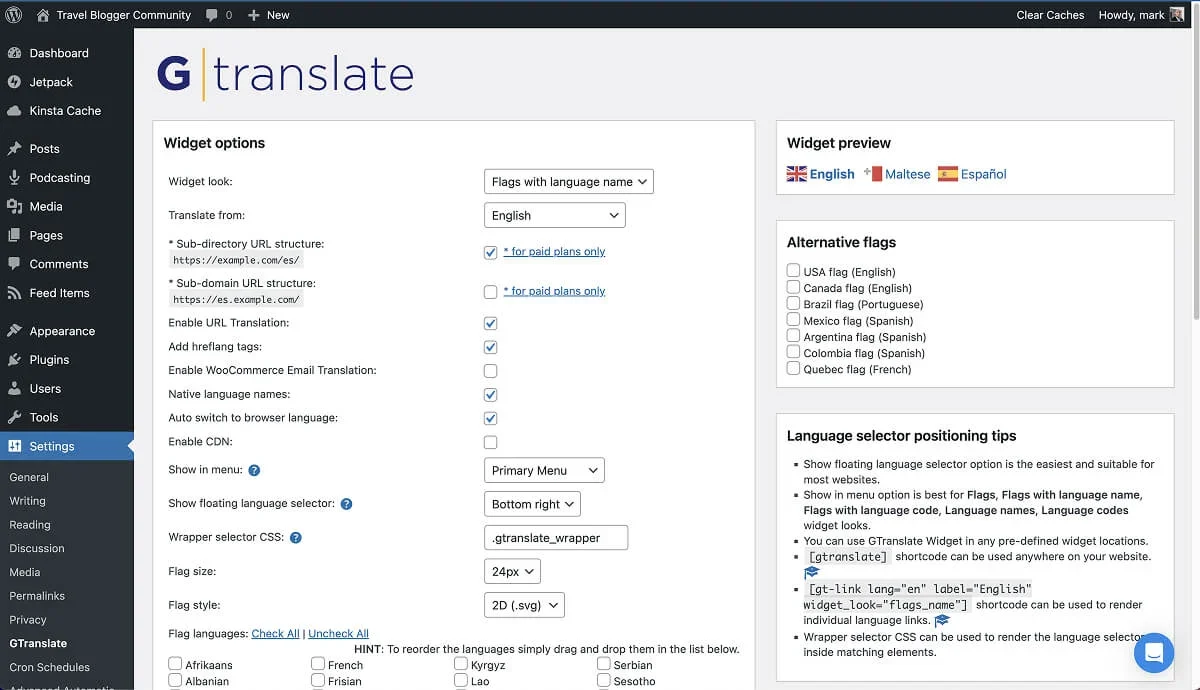Click the Wrapper selector CSS text field
Viewport: 1200px width, 690px height.
[x=555, y=538]
